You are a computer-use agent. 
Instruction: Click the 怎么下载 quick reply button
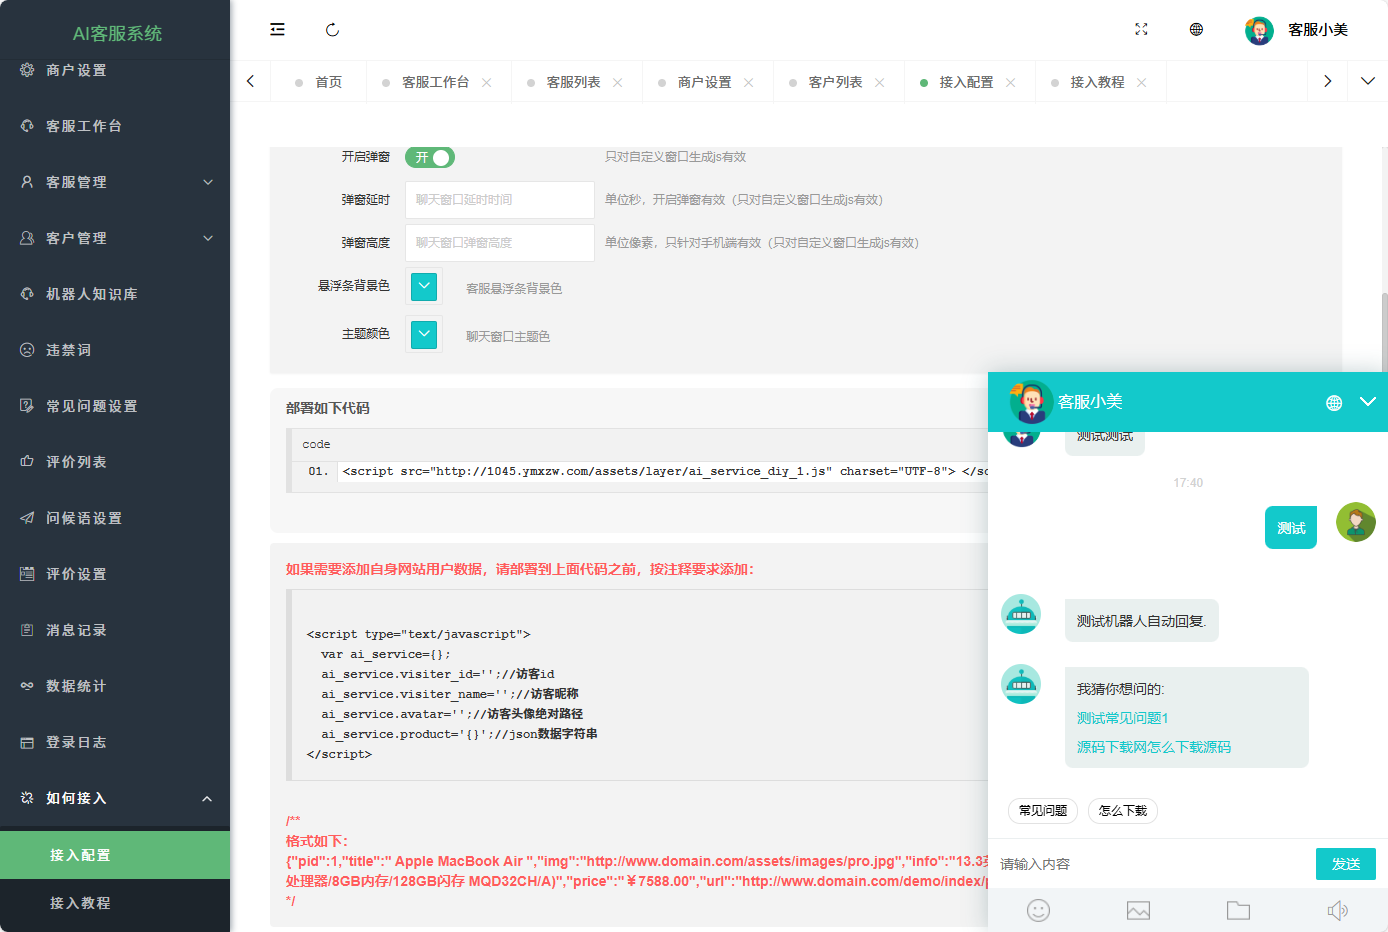pyautogui.click(x=1123, y=811)
